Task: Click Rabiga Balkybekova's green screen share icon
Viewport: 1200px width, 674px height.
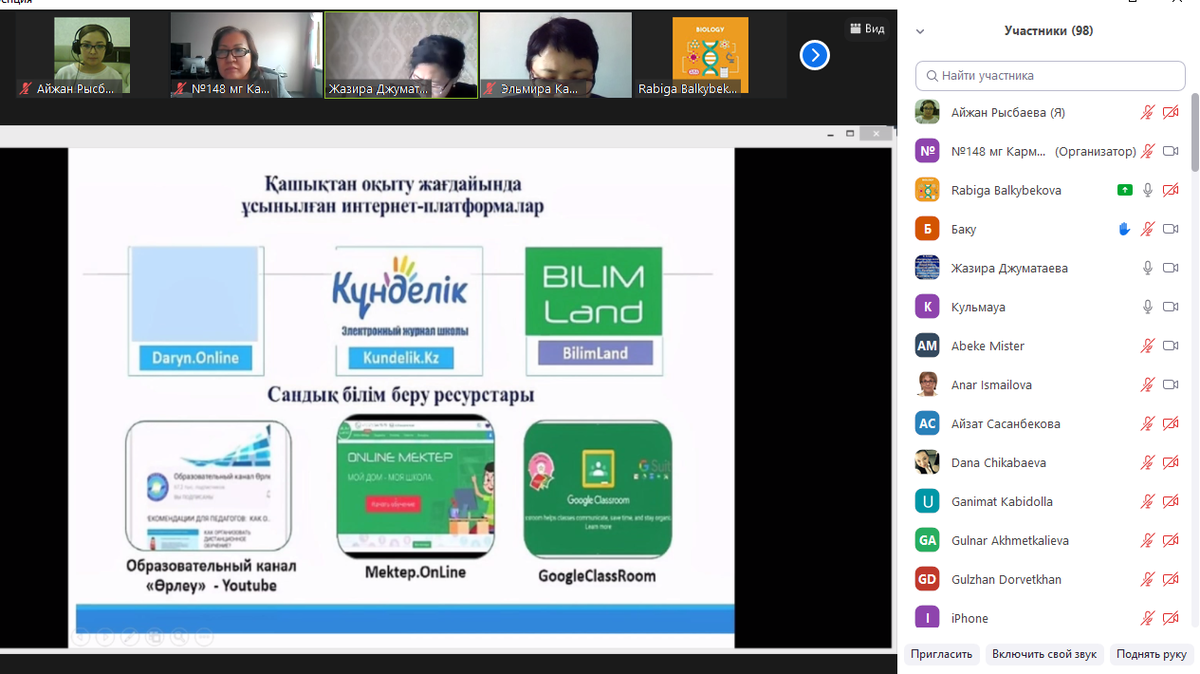Action: click(1125, 190)
